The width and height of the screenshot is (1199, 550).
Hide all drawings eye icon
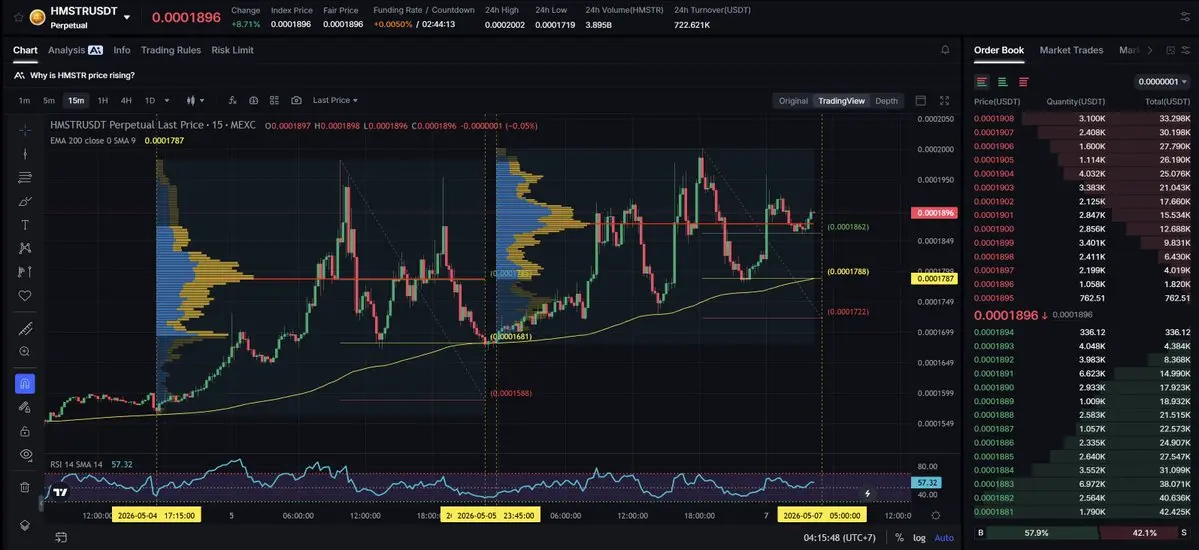pos(25,454)
